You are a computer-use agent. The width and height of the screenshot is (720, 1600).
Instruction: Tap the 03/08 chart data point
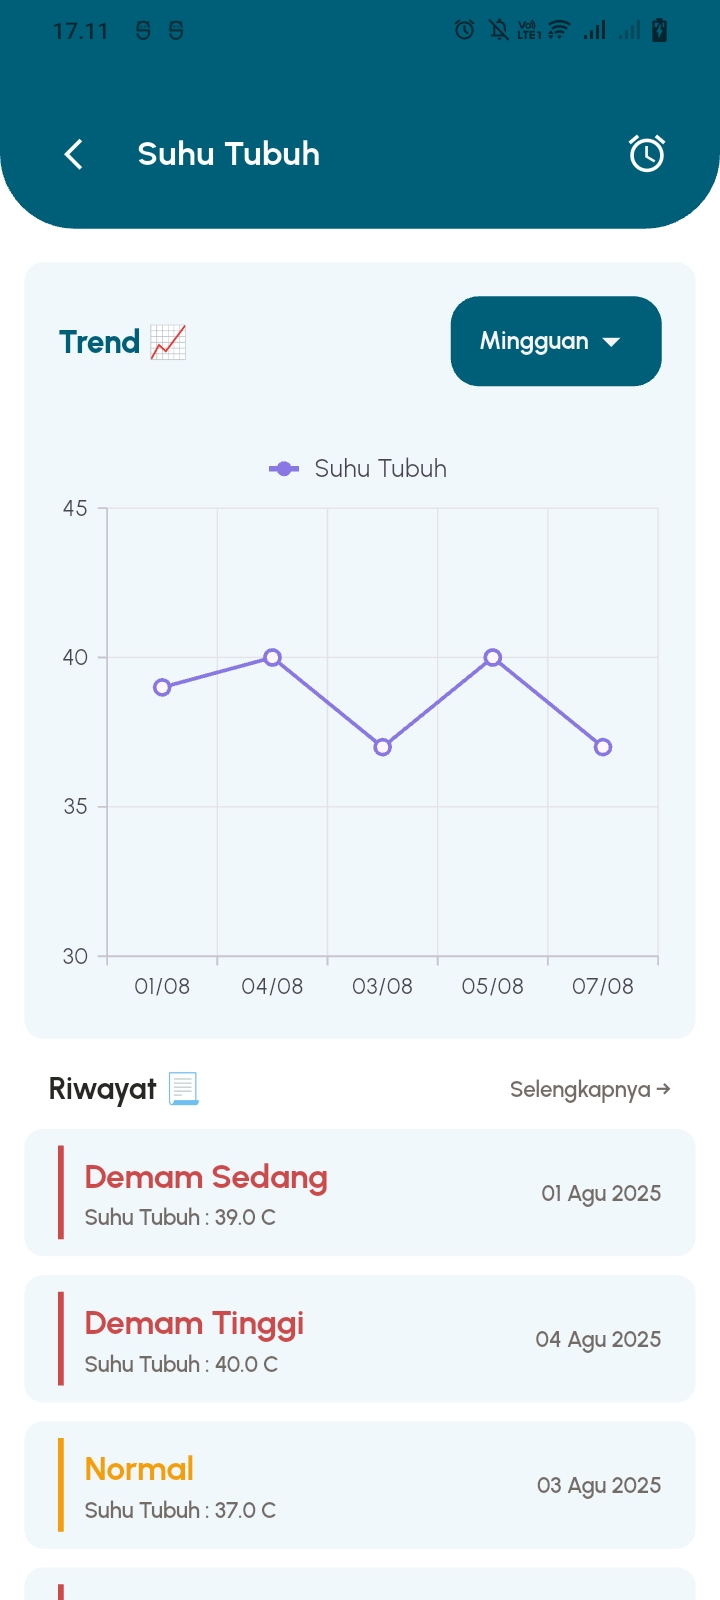click(382, 747)
